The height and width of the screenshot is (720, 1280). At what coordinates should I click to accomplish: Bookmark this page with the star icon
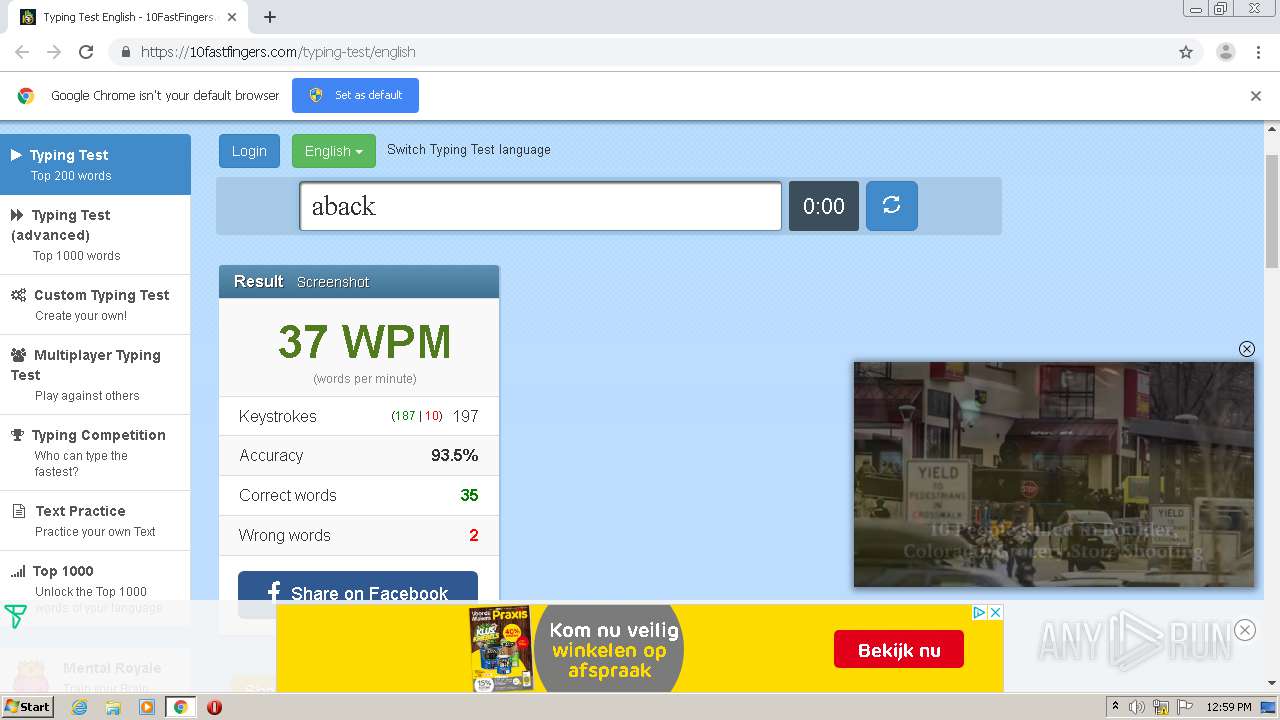pyautogui.click(x=1186, y=52)
